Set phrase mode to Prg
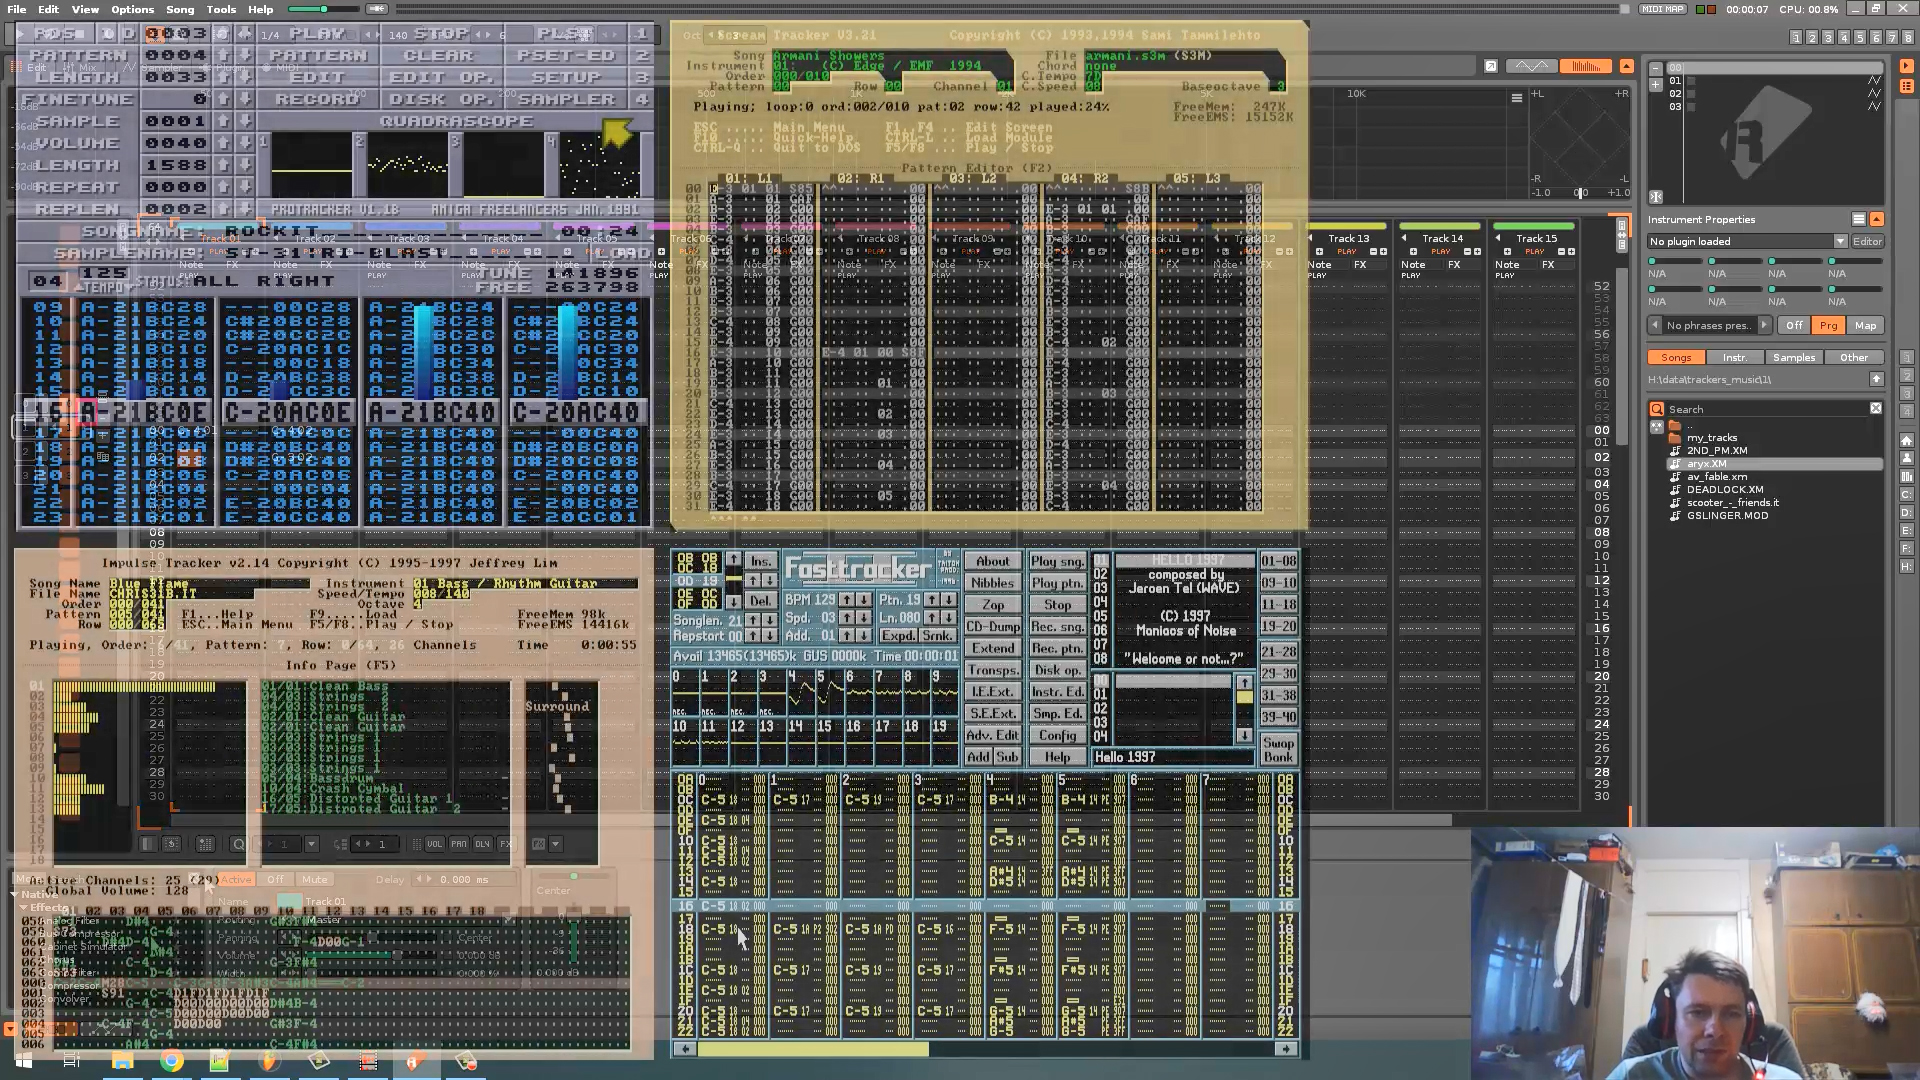 [1828, 325]
